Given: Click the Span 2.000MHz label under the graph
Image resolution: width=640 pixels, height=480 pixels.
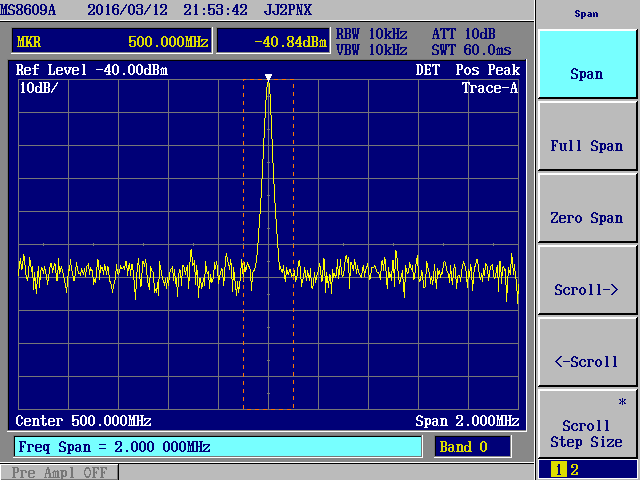Looking at the screenshot, I should (x=467, y=421).
